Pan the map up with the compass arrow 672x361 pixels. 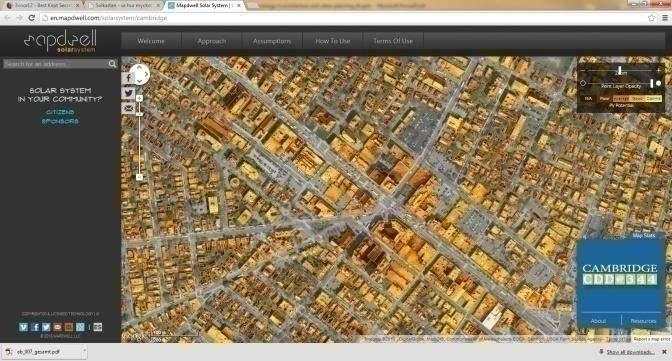139,67
